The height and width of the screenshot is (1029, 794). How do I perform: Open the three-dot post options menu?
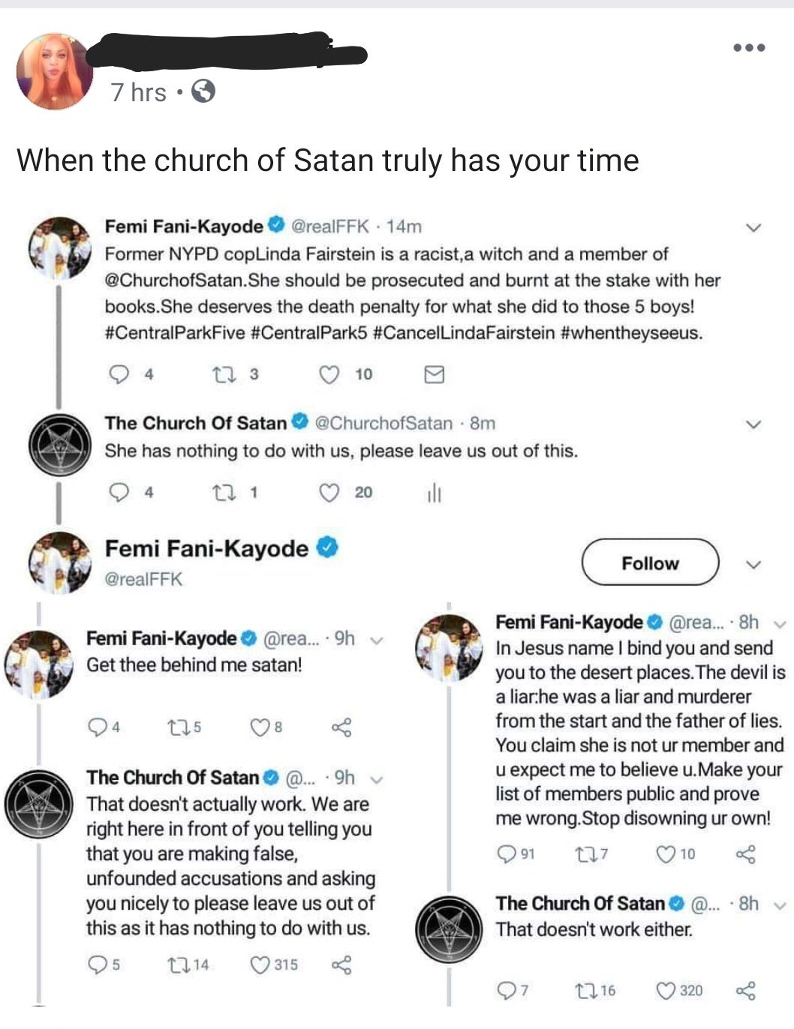[747, 47]
